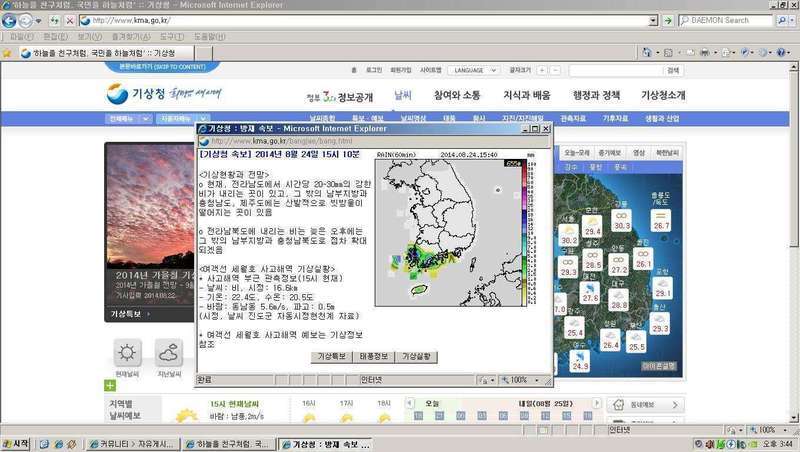This screenshot has height=452, width=800.
Task: Open the Favorites star icon
Action: (x=7, y=53)
